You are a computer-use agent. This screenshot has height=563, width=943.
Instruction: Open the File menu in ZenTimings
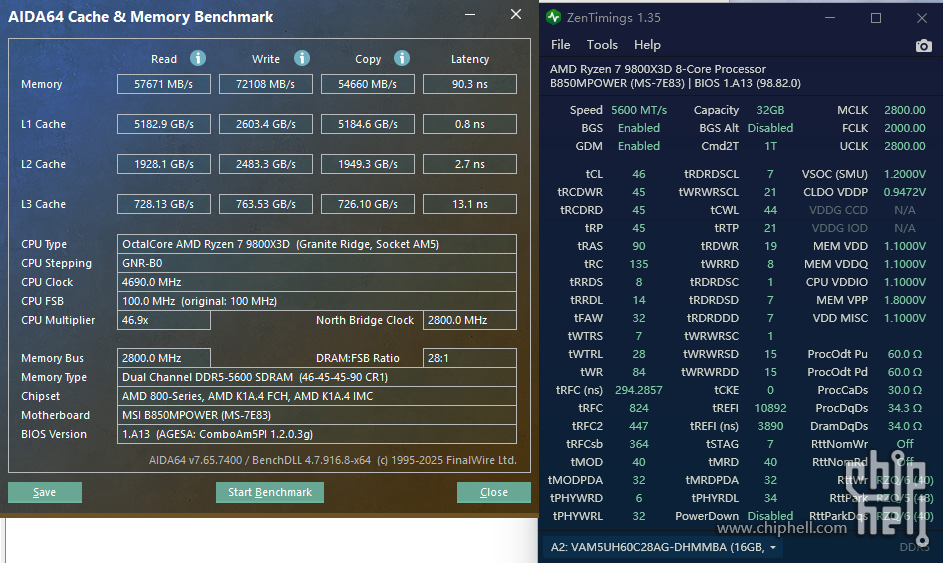coord(560,45)
